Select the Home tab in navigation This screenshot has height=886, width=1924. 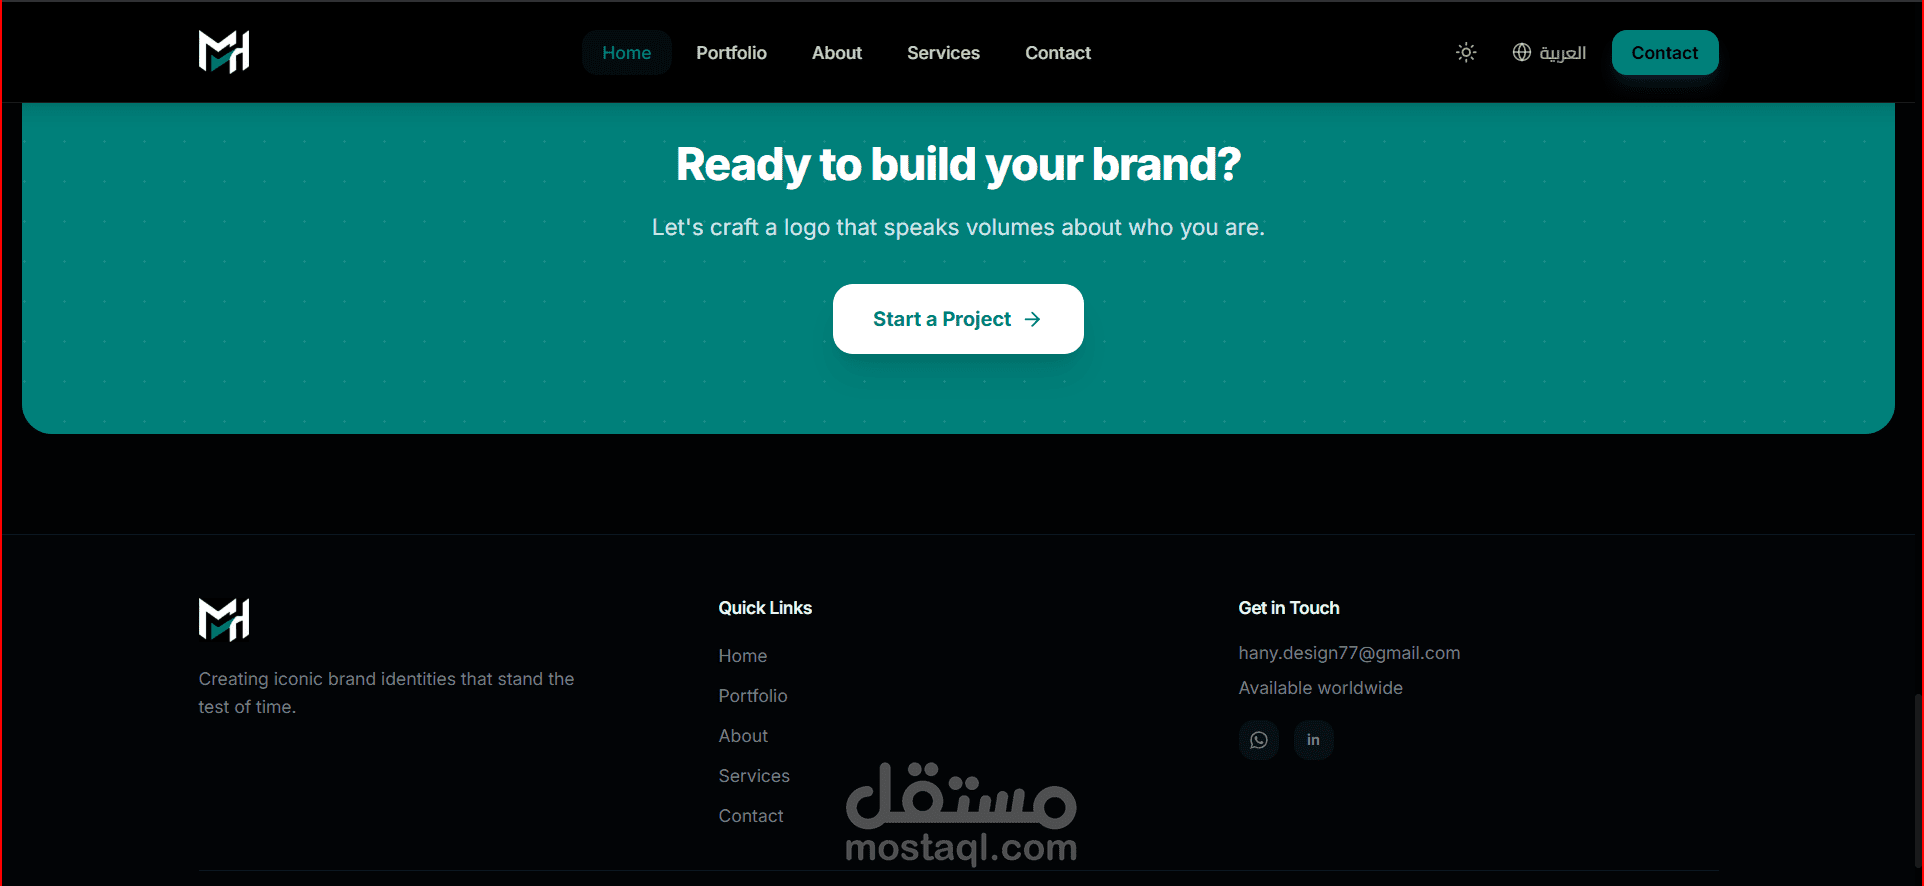pyautogui.click(x=626, y=53)
